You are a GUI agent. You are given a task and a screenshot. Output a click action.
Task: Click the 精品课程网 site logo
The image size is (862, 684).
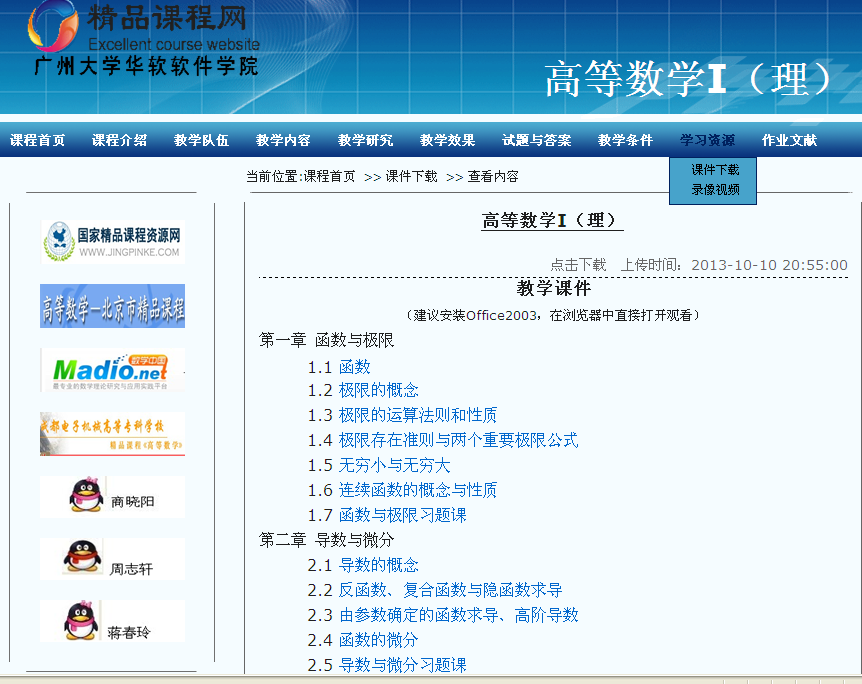[x=140, y=38]
